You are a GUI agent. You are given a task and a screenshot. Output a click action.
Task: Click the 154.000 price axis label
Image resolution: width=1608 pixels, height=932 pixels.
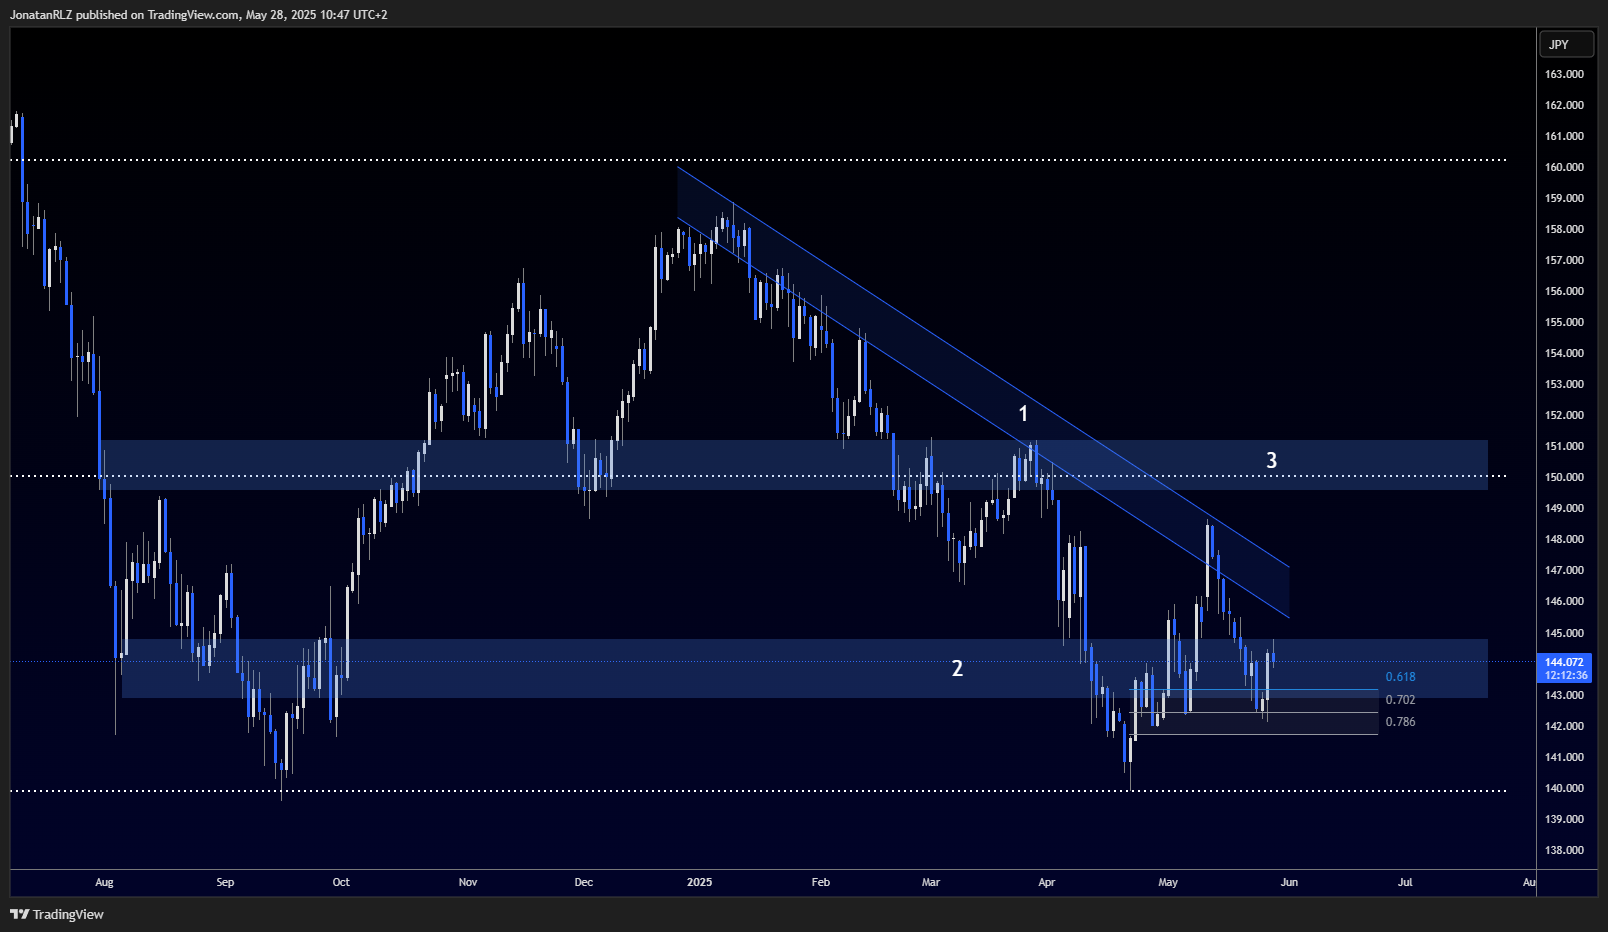tap(1564, 353)
